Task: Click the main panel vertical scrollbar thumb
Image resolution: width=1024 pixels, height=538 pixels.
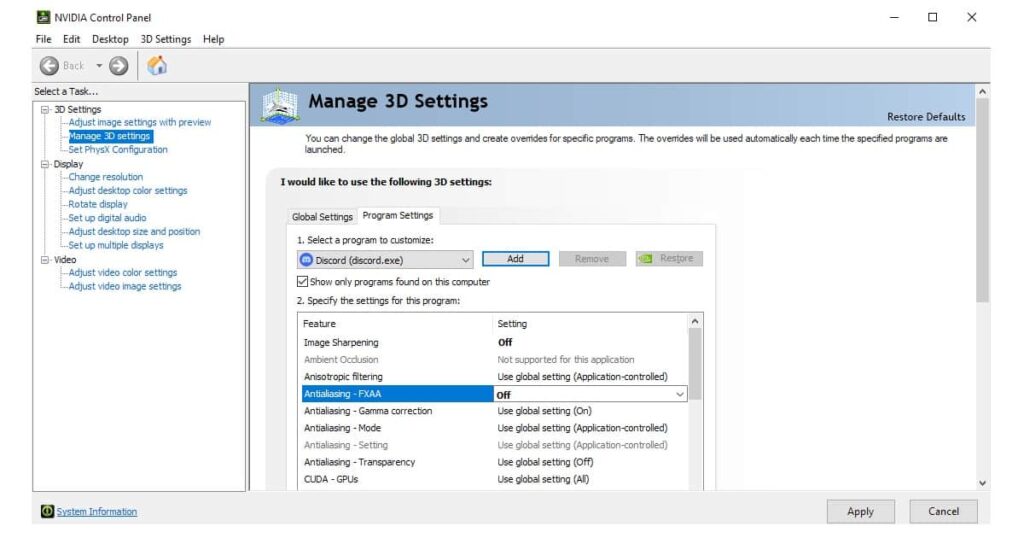Action: [983, 201]
